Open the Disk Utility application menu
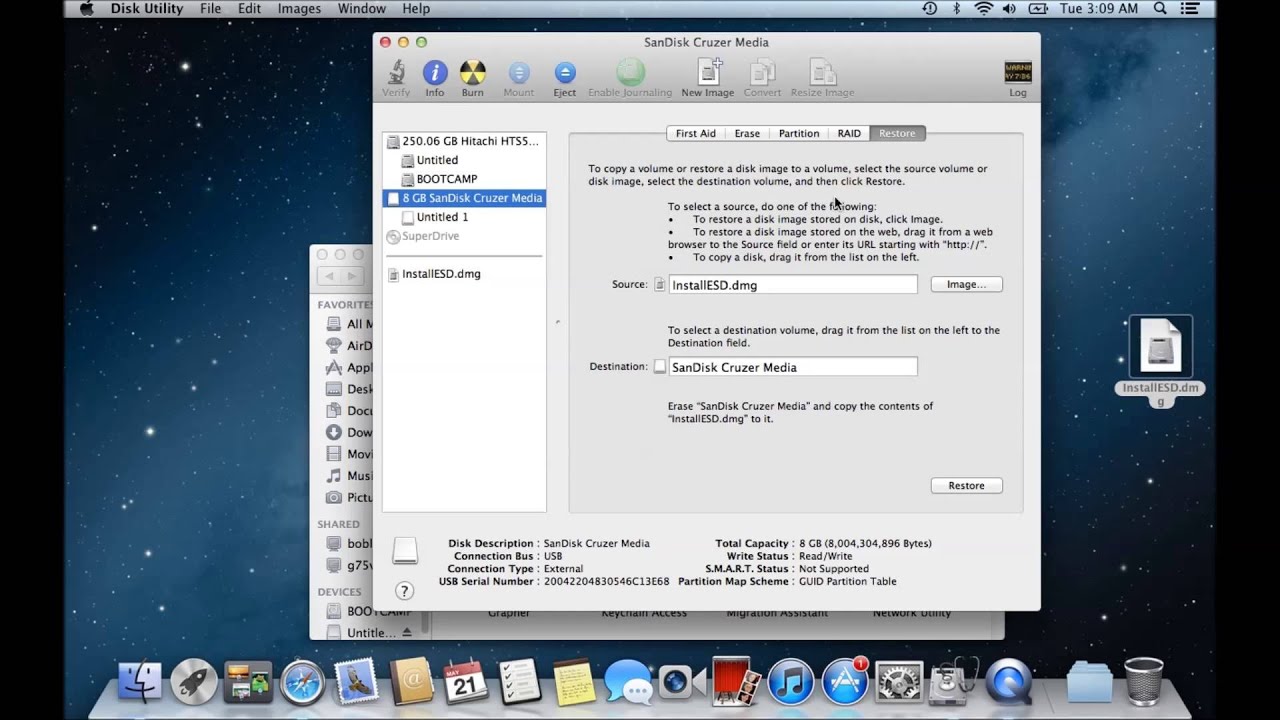The width and height of the screenshot is (1280, 720). click(x=147, y=9)
